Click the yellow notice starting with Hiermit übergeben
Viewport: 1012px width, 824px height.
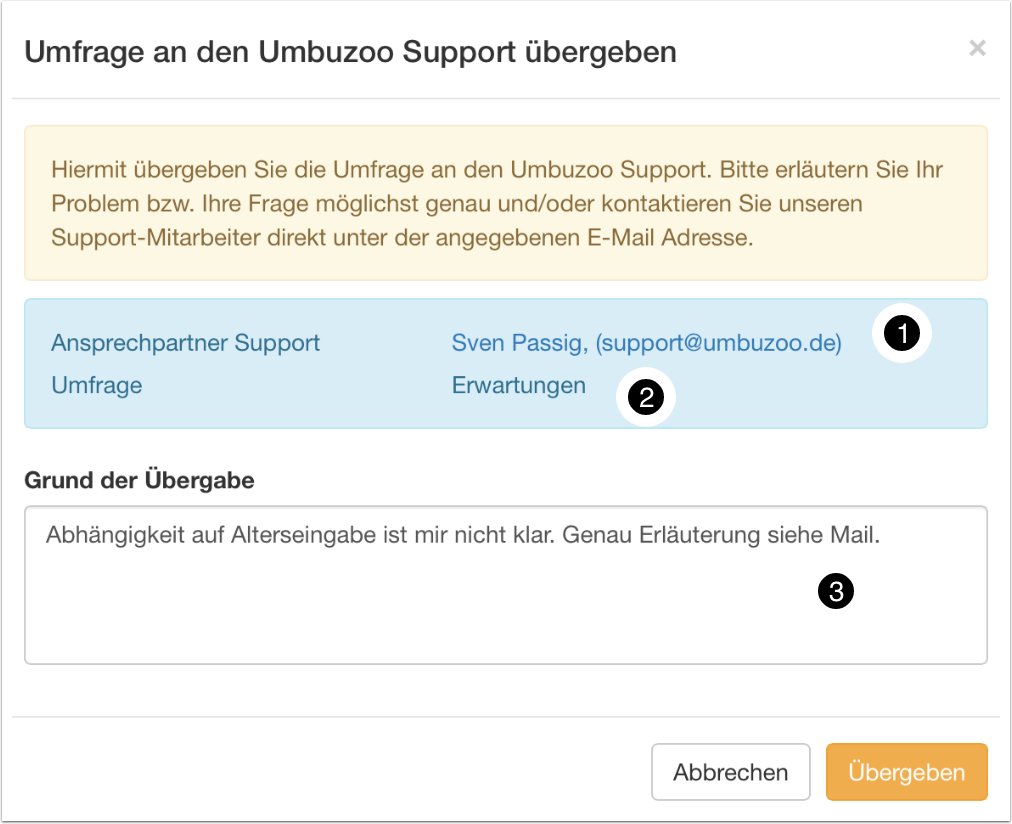coord(505,202)
